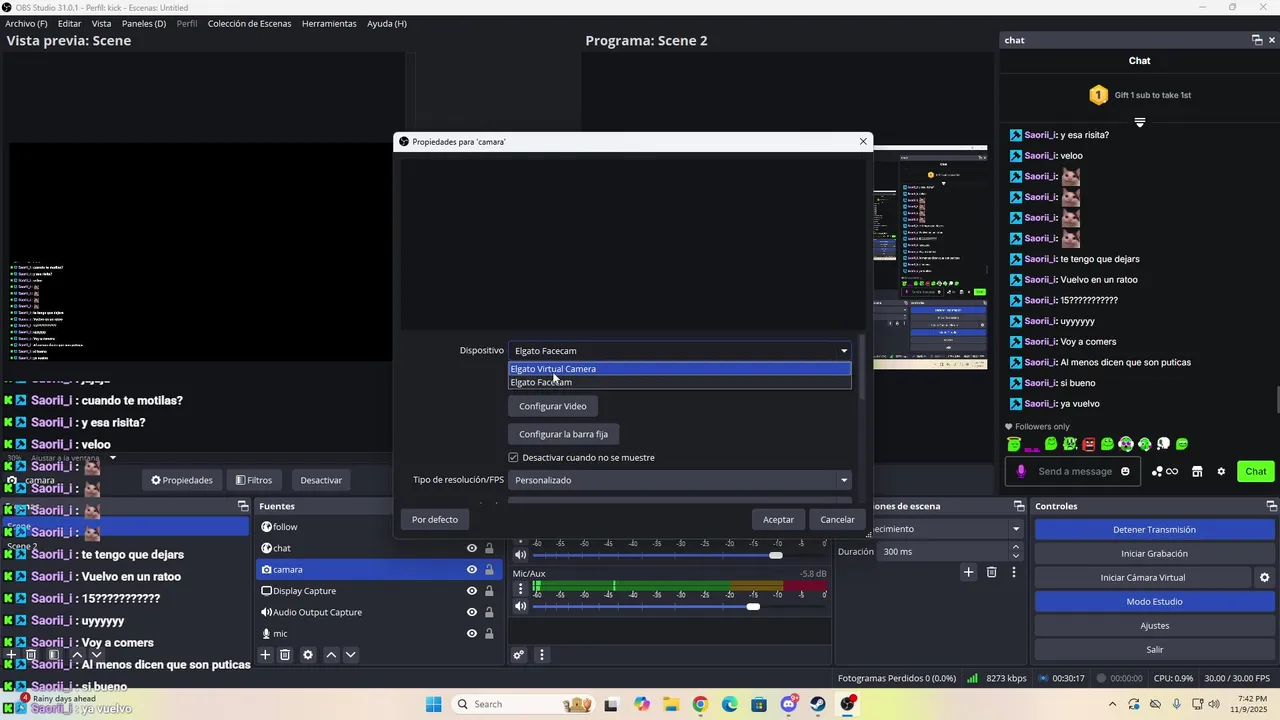Viewport: 1280px width, 720px height.
Task: Open the Editar menu
Action: pyautogui.click(x=69, y=23)
